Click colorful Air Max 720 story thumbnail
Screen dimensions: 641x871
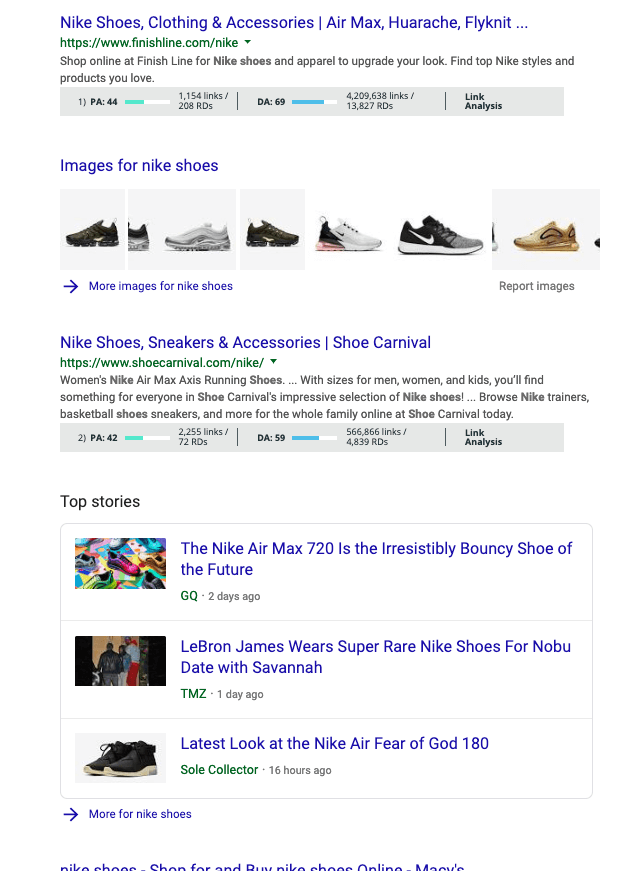click(x=121, y=563)
